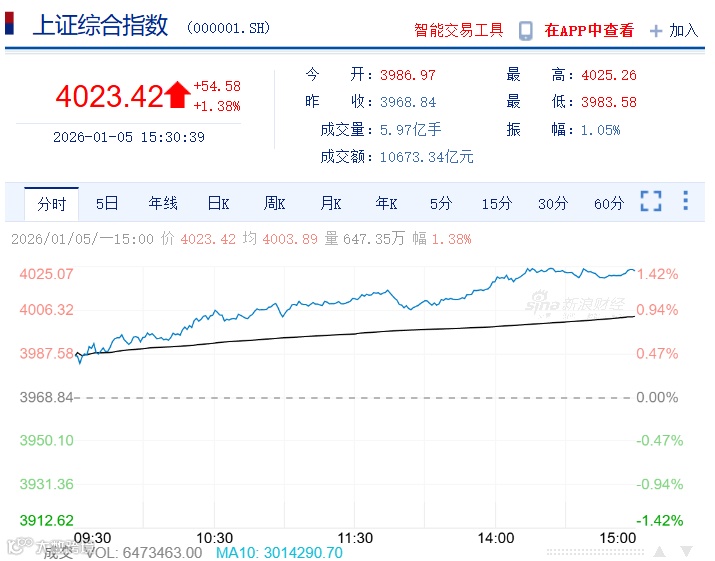
Task: Click the y-axis label 3987.58
Action: pos(46,353)
